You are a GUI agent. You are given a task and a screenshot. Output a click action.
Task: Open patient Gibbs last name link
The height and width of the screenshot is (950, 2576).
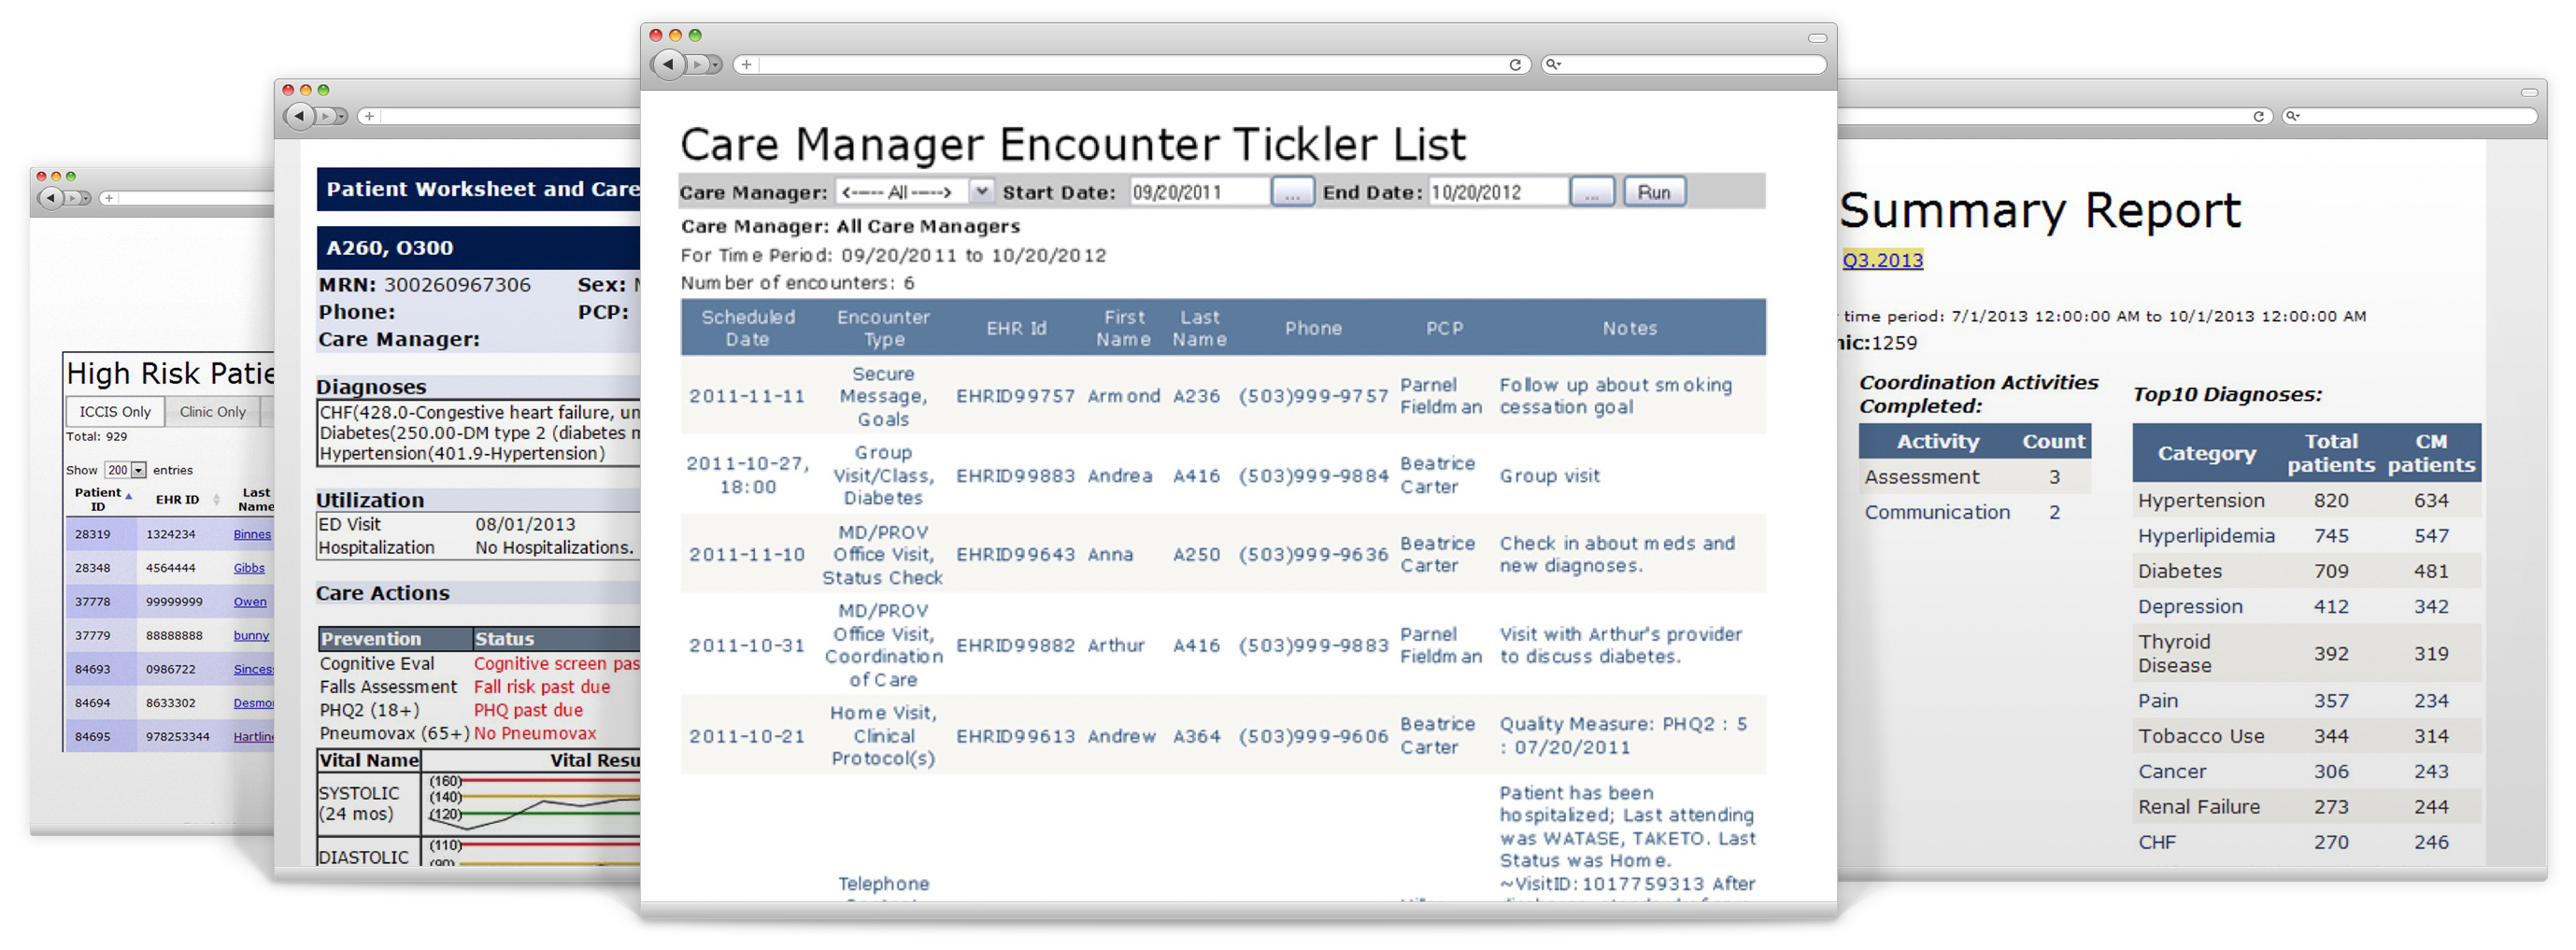tap(249, 568)
